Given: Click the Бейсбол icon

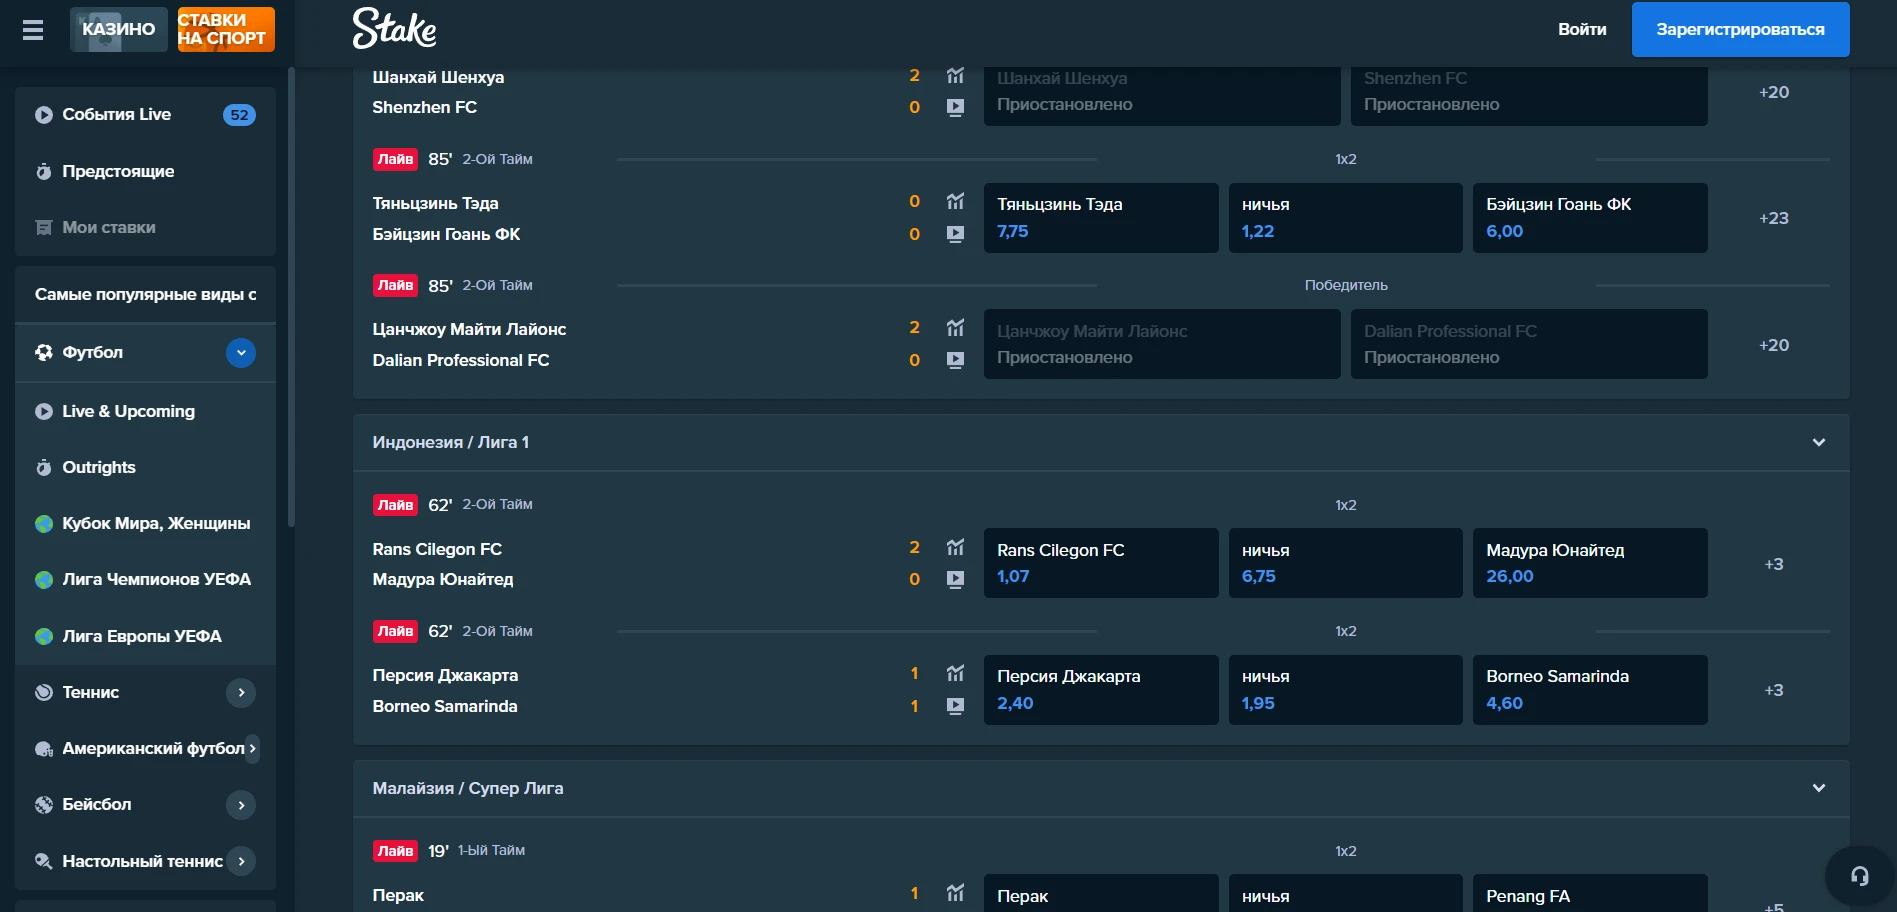Looking at the screenshot, I should click(x=43, y=805).
